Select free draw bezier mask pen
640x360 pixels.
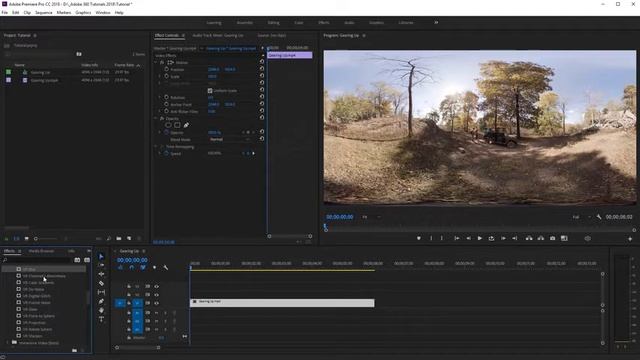(186, 125)
